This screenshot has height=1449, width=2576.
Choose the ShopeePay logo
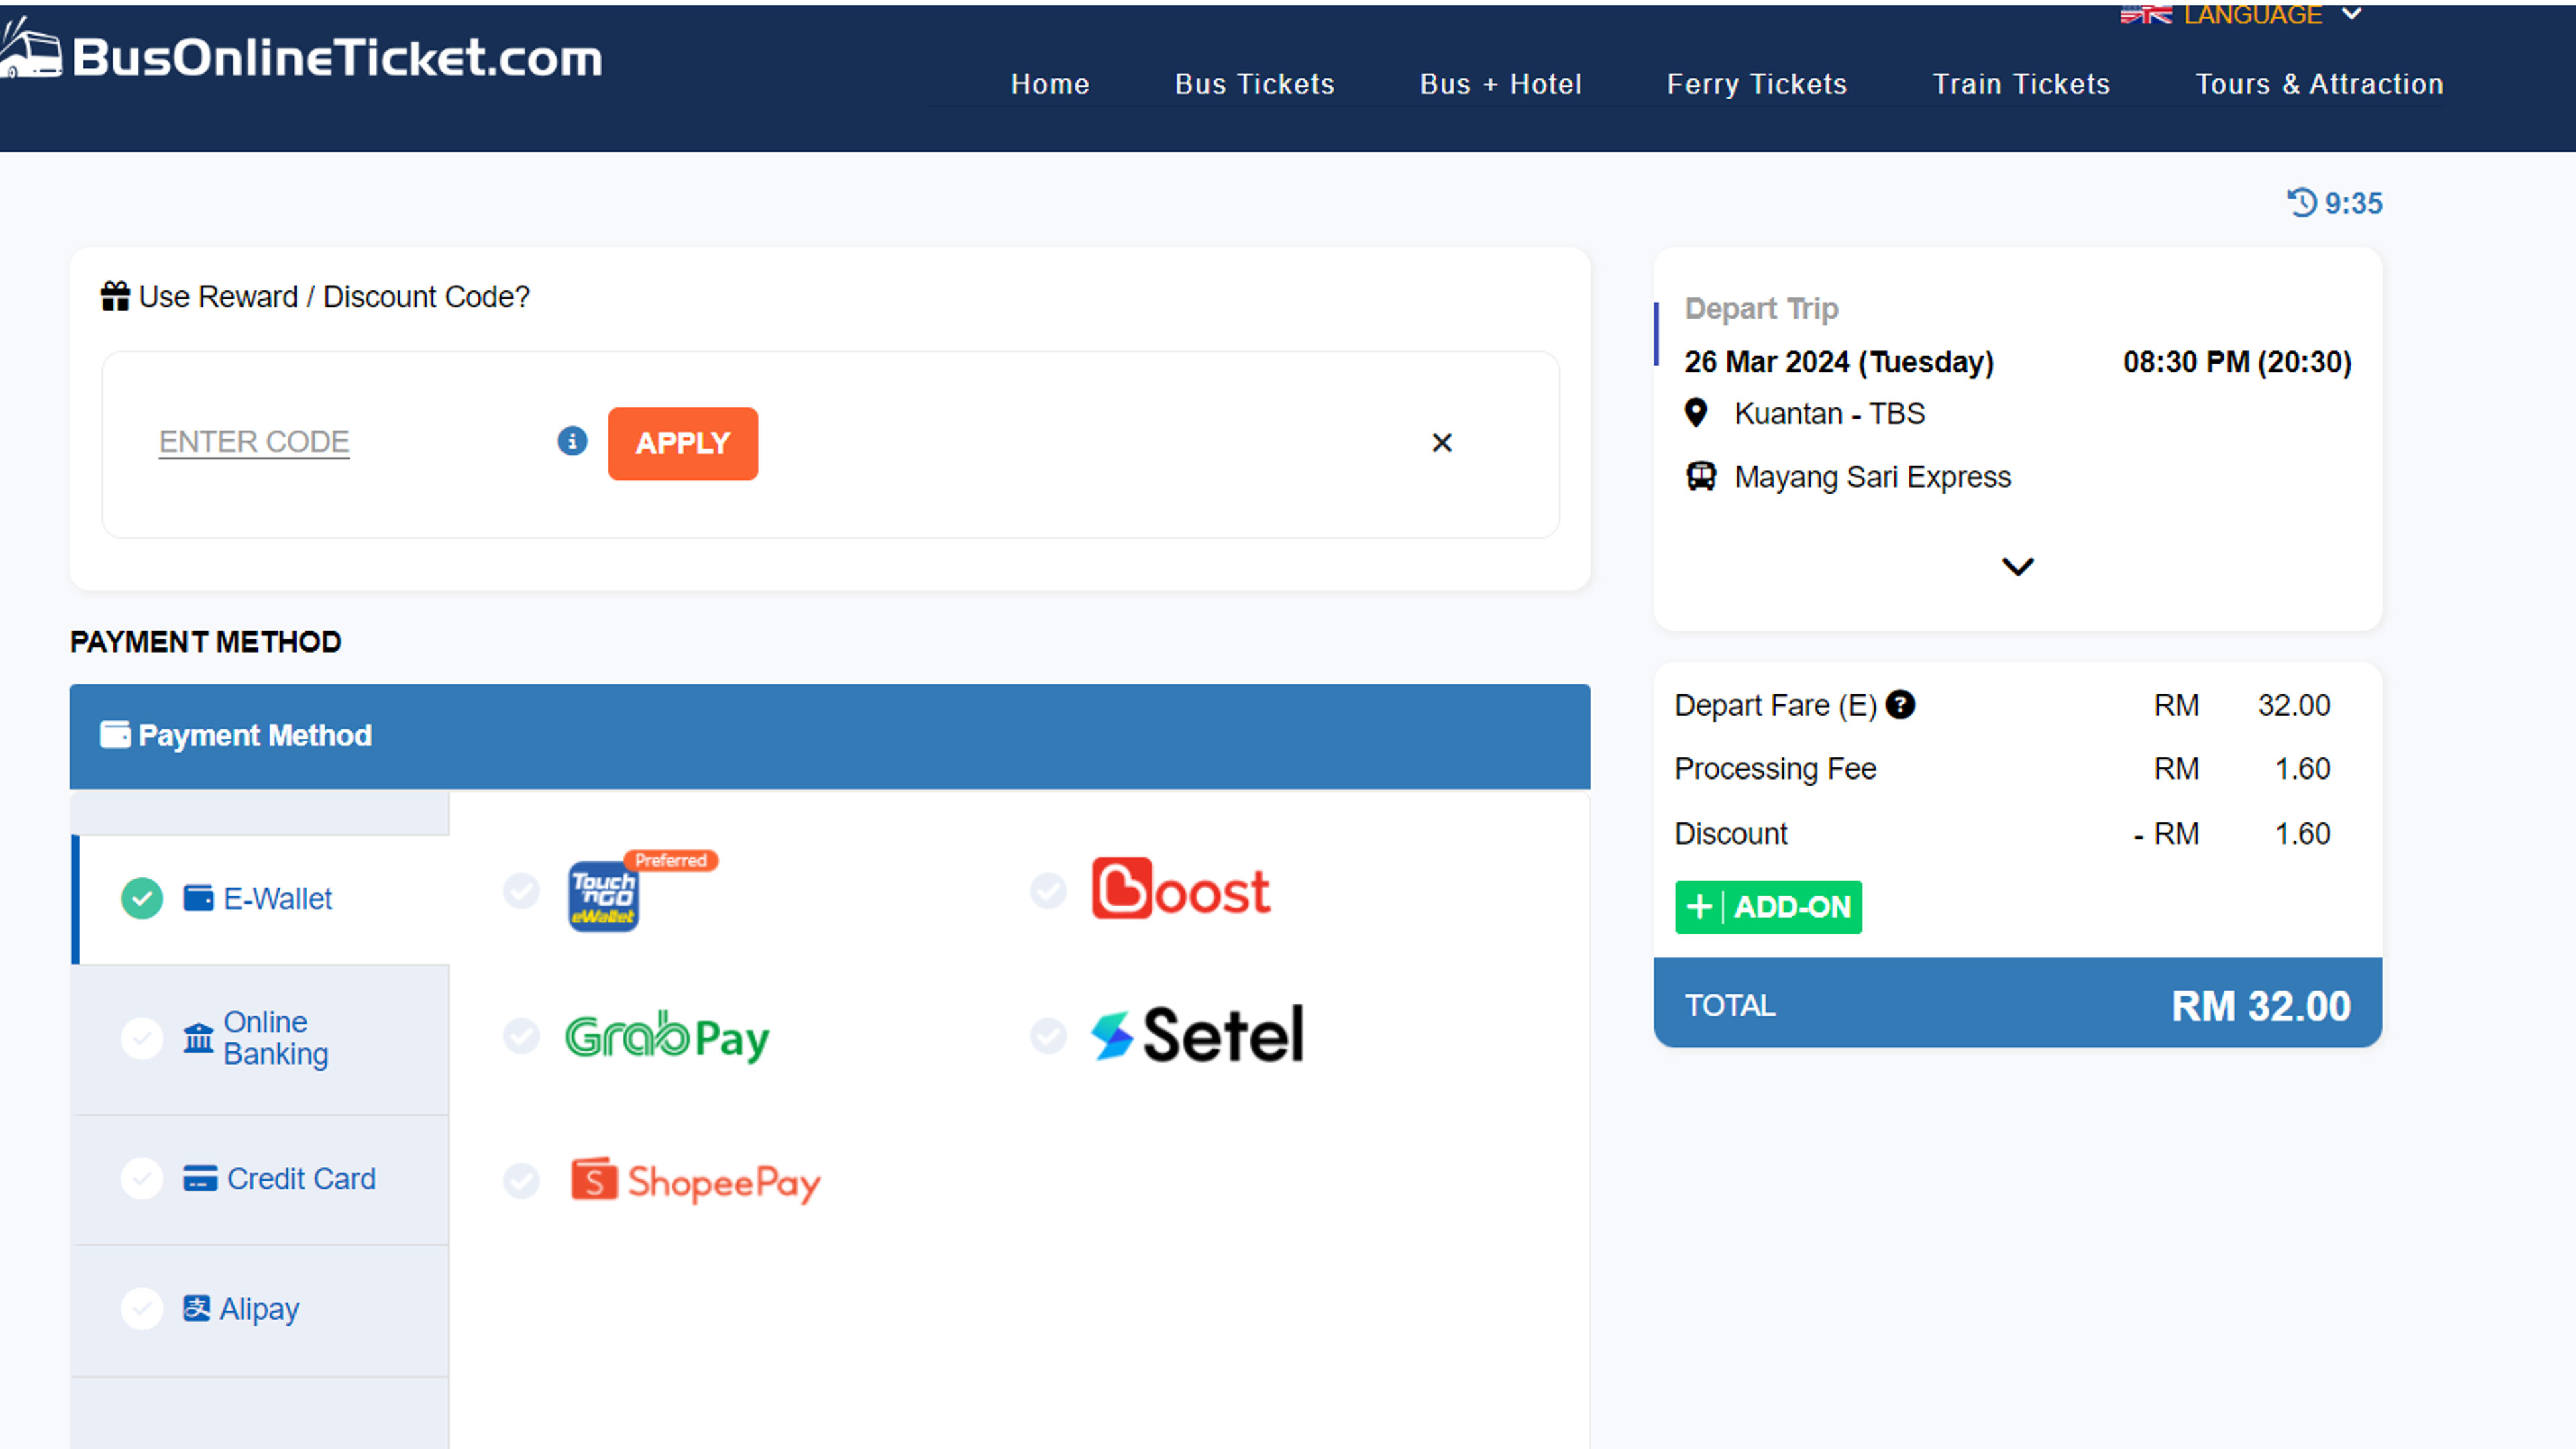coord(695,1181)
